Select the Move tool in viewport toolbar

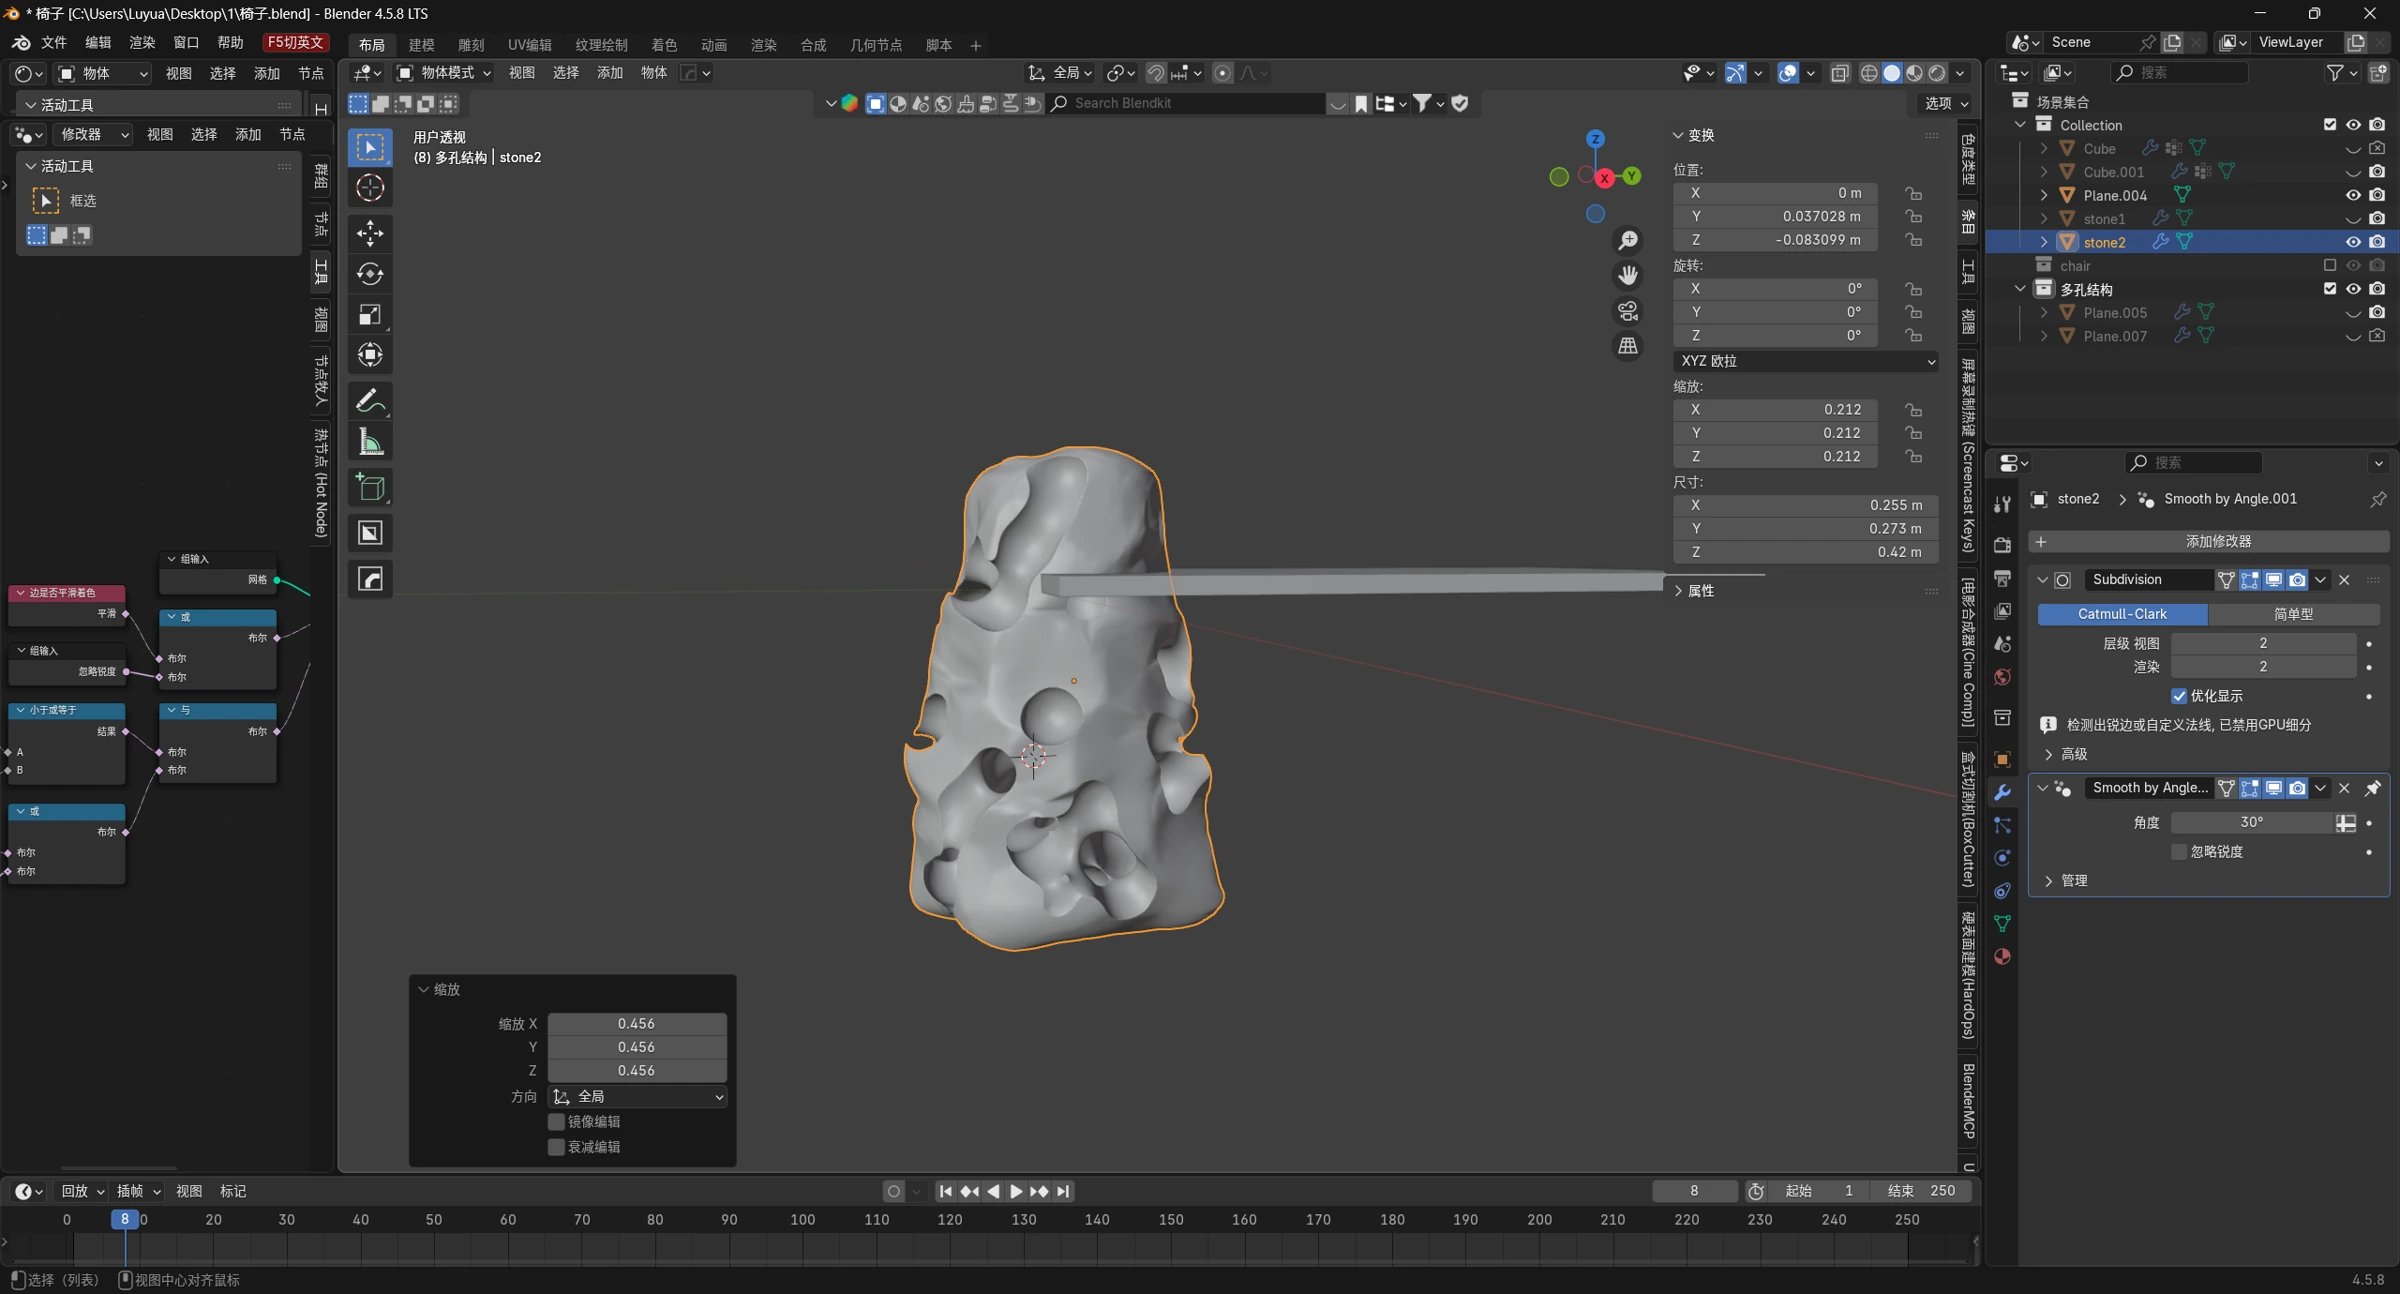pyautogui.click(x=370, y=233)
